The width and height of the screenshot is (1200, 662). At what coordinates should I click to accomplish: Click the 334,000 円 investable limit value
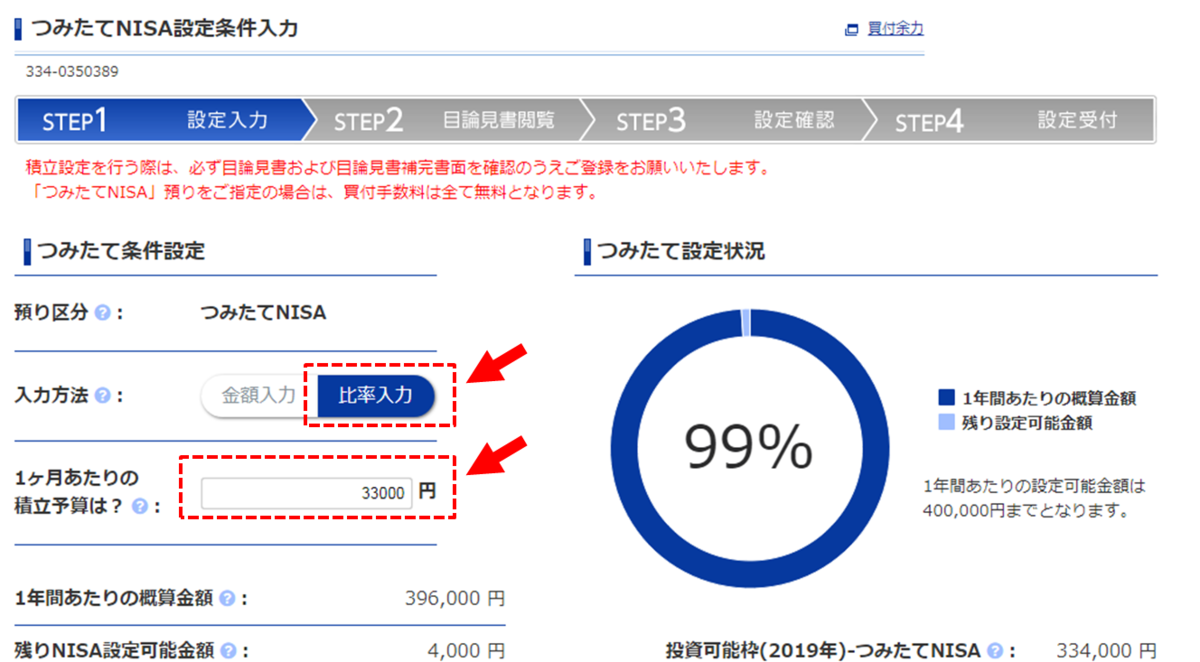click(1107, 651)
